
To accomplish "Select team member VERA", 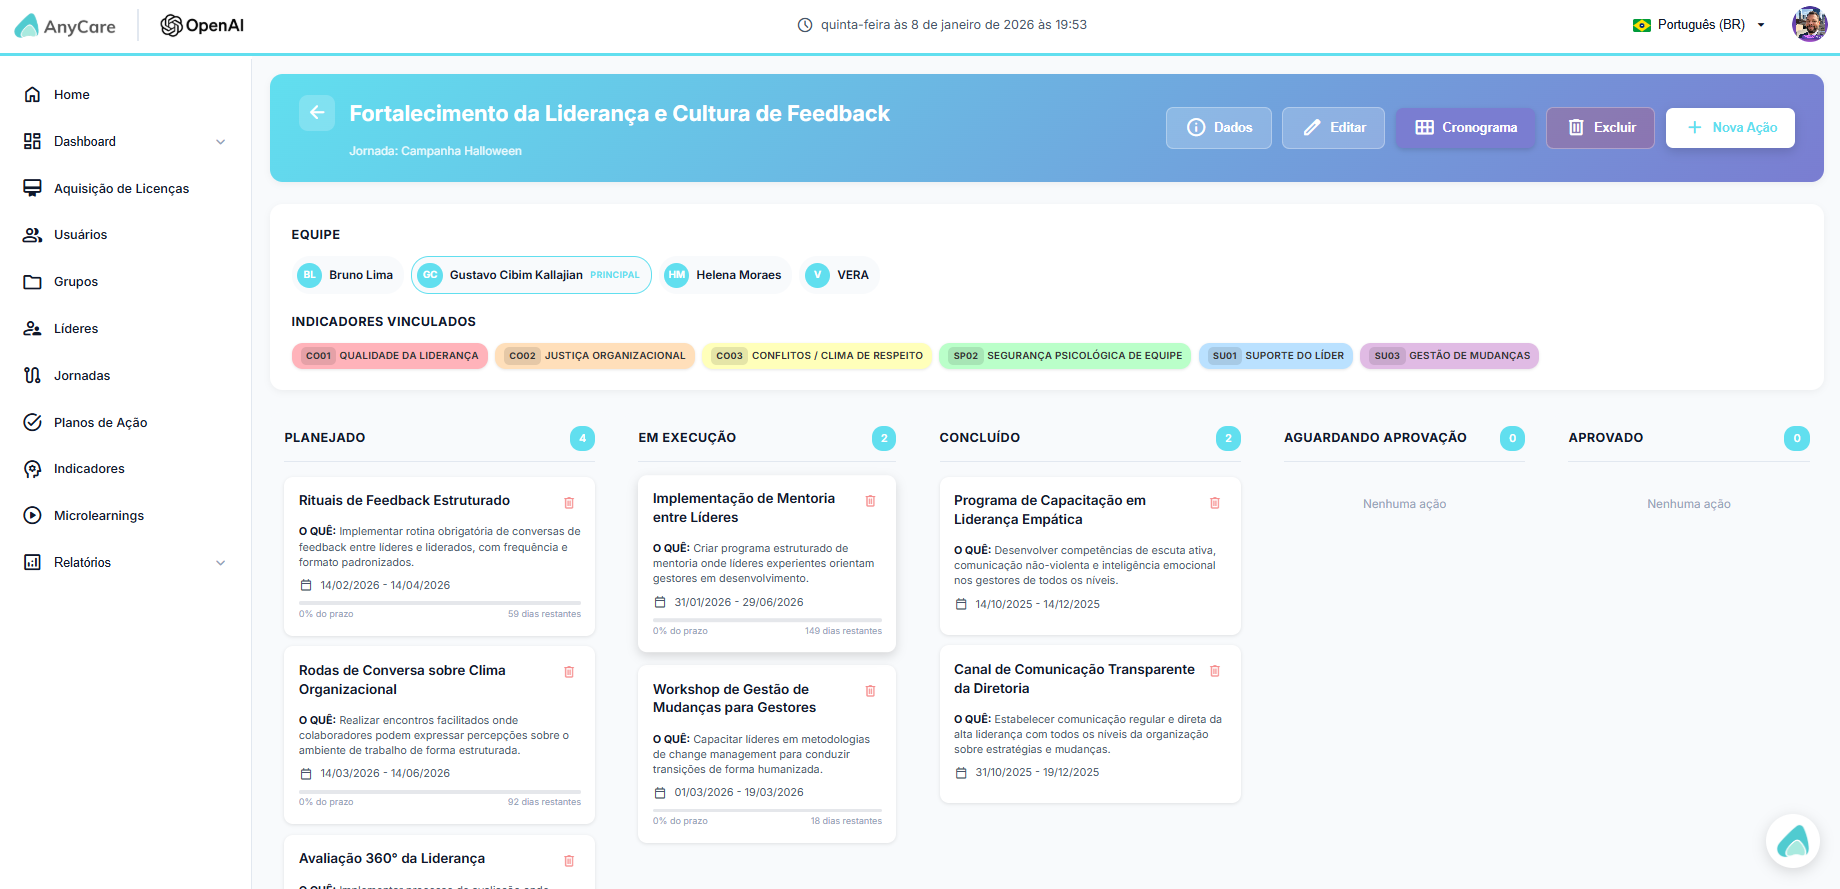I will tap(839, 275).
